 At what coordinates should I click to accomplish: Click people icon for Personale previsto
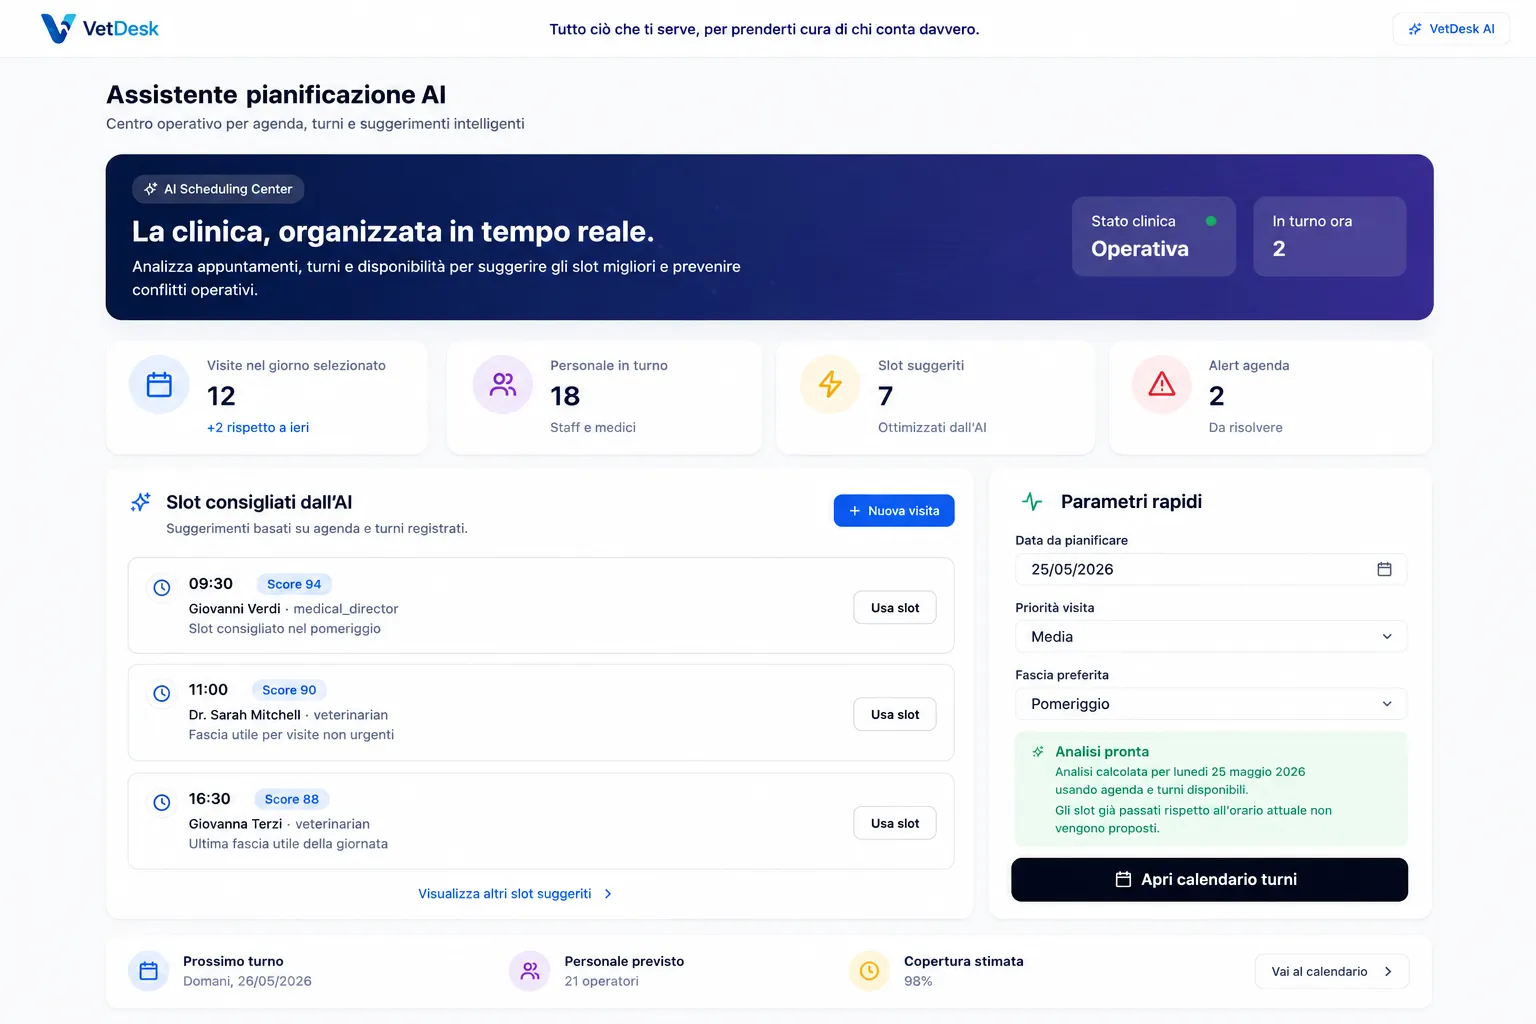(530, 971)
